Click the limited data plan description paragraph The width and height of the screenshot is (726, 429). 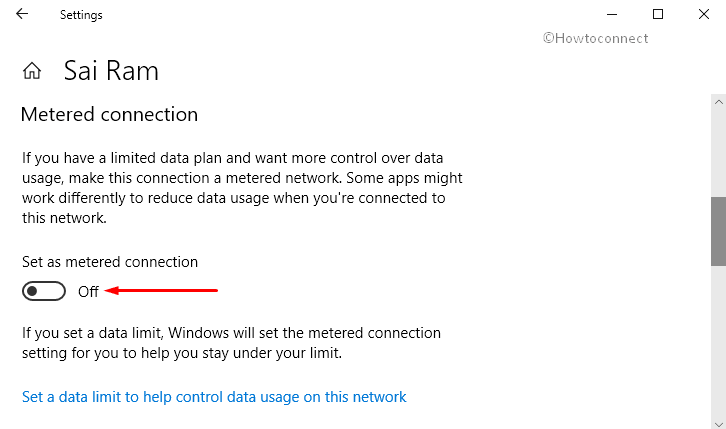click(x=242, y=188)
